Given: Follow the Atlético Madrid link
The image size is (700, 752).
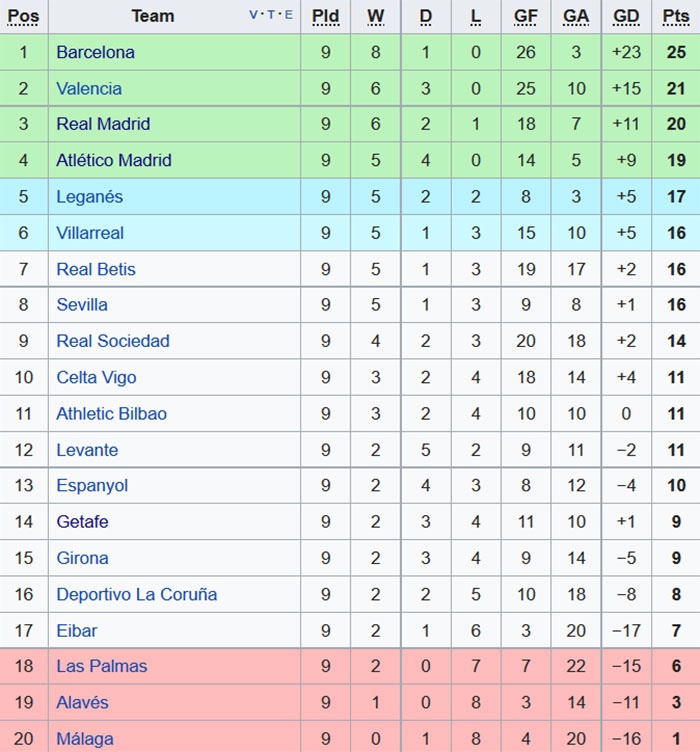Looking at the screenshot, I should [114, 160].
